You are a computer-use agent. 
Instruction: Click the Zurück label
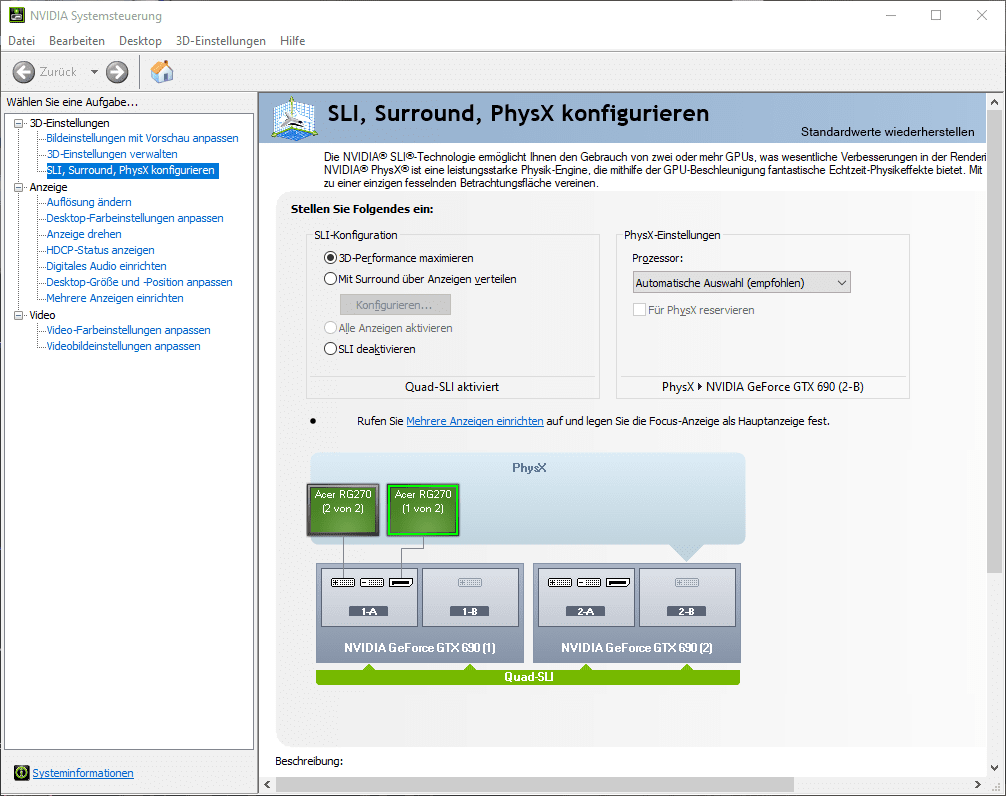[x=58, y=72]
